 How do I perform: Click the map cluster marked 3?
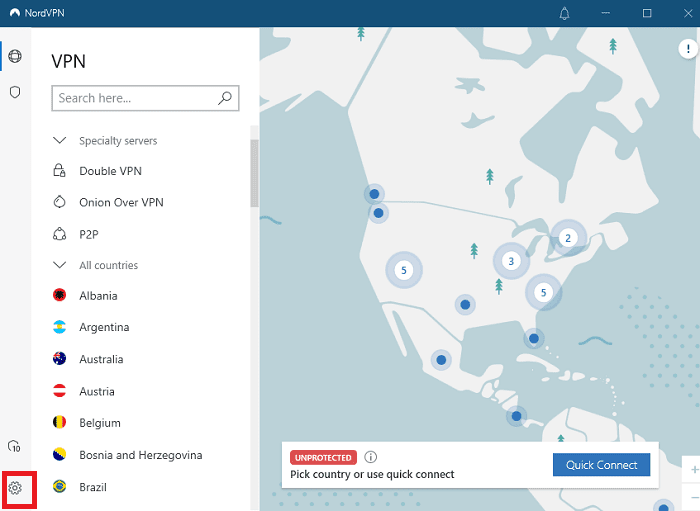[511, 262]
